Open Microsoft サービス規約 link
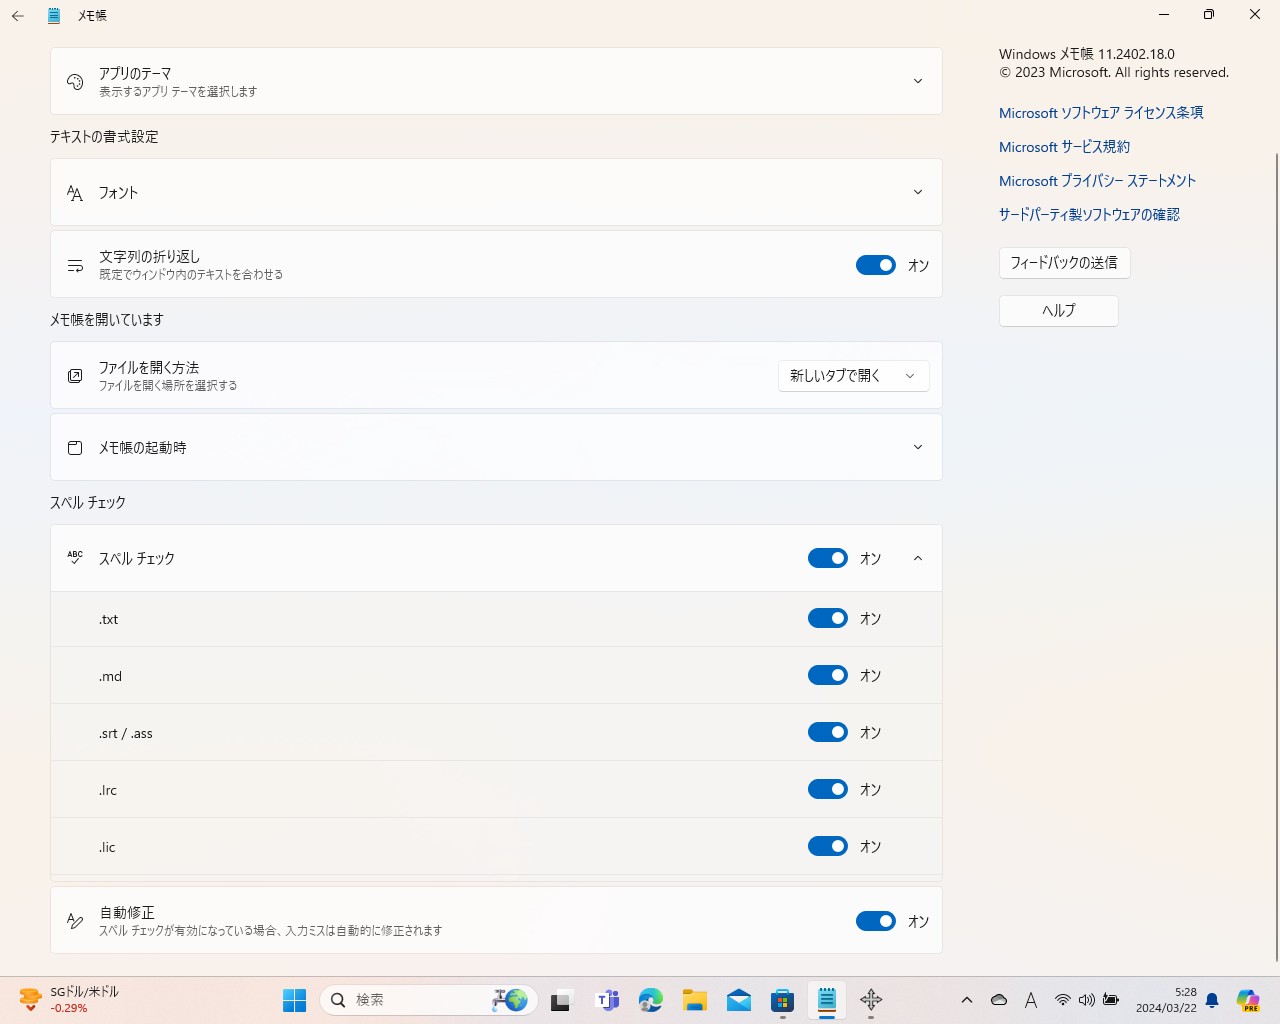The image size is (1280, 1024). click(1064, 147)
